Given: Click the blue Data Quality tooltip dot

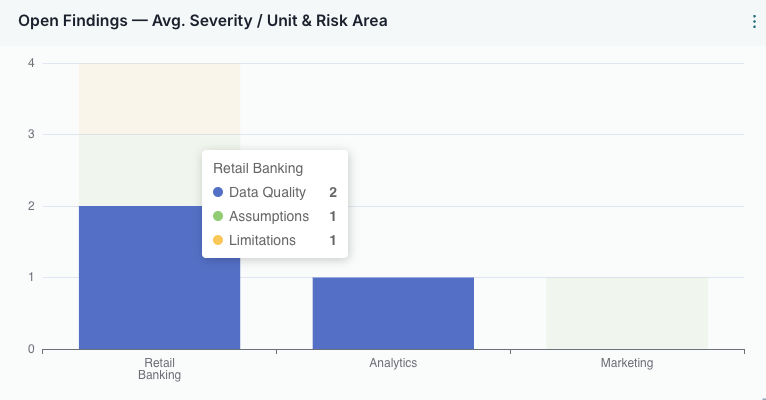Looking at the screenshot, I should point(218,192).
